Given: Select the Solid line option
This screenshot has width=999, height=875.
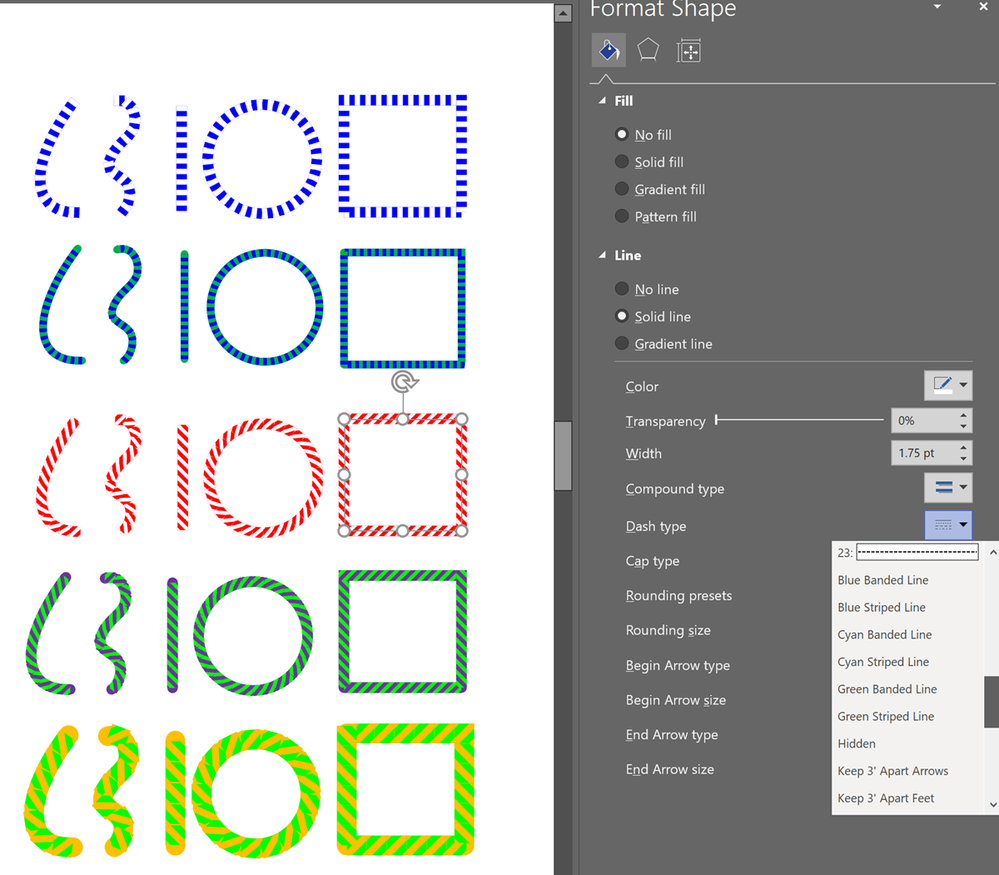Looking at the screenshot, I should point(622,316).
